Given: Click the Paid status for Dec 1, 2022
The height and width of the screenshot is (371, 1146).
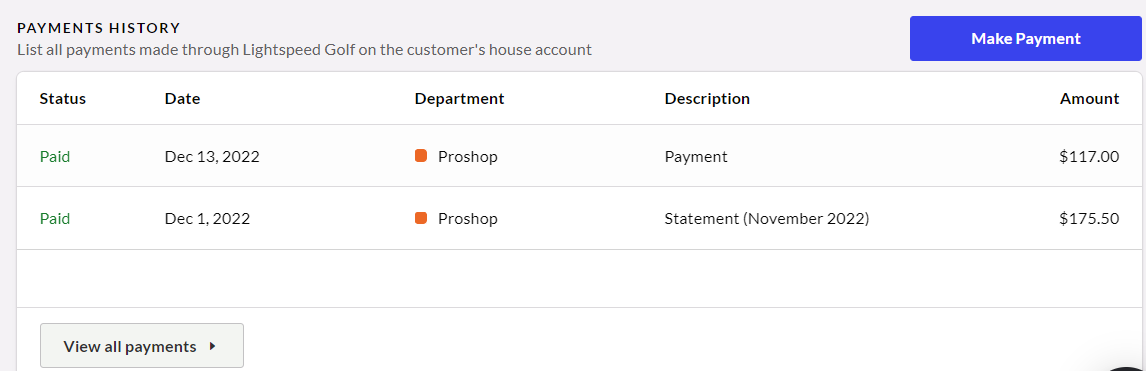Looking at the screenshot, I should (55, 218).
